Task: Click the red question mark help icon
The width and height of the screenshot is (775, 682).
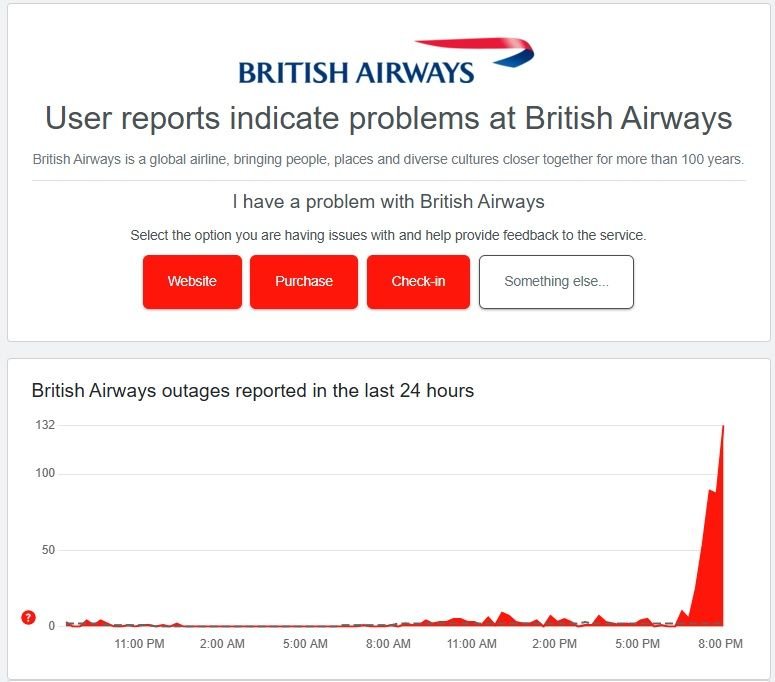Action: tap(28, 618)
